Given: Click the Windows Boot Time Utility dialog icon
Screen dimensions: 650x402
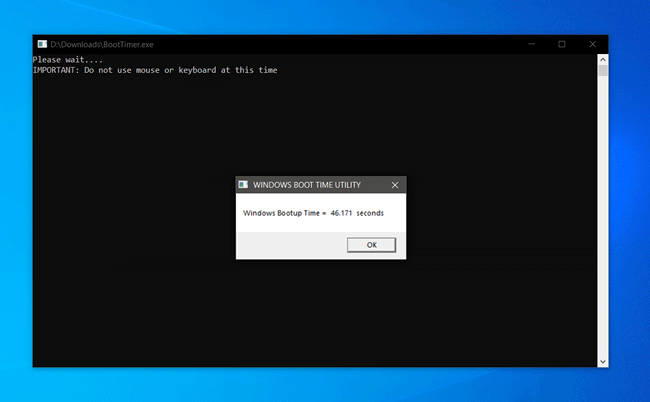Looking at the screenshot, I should click(x=243, y=185).
